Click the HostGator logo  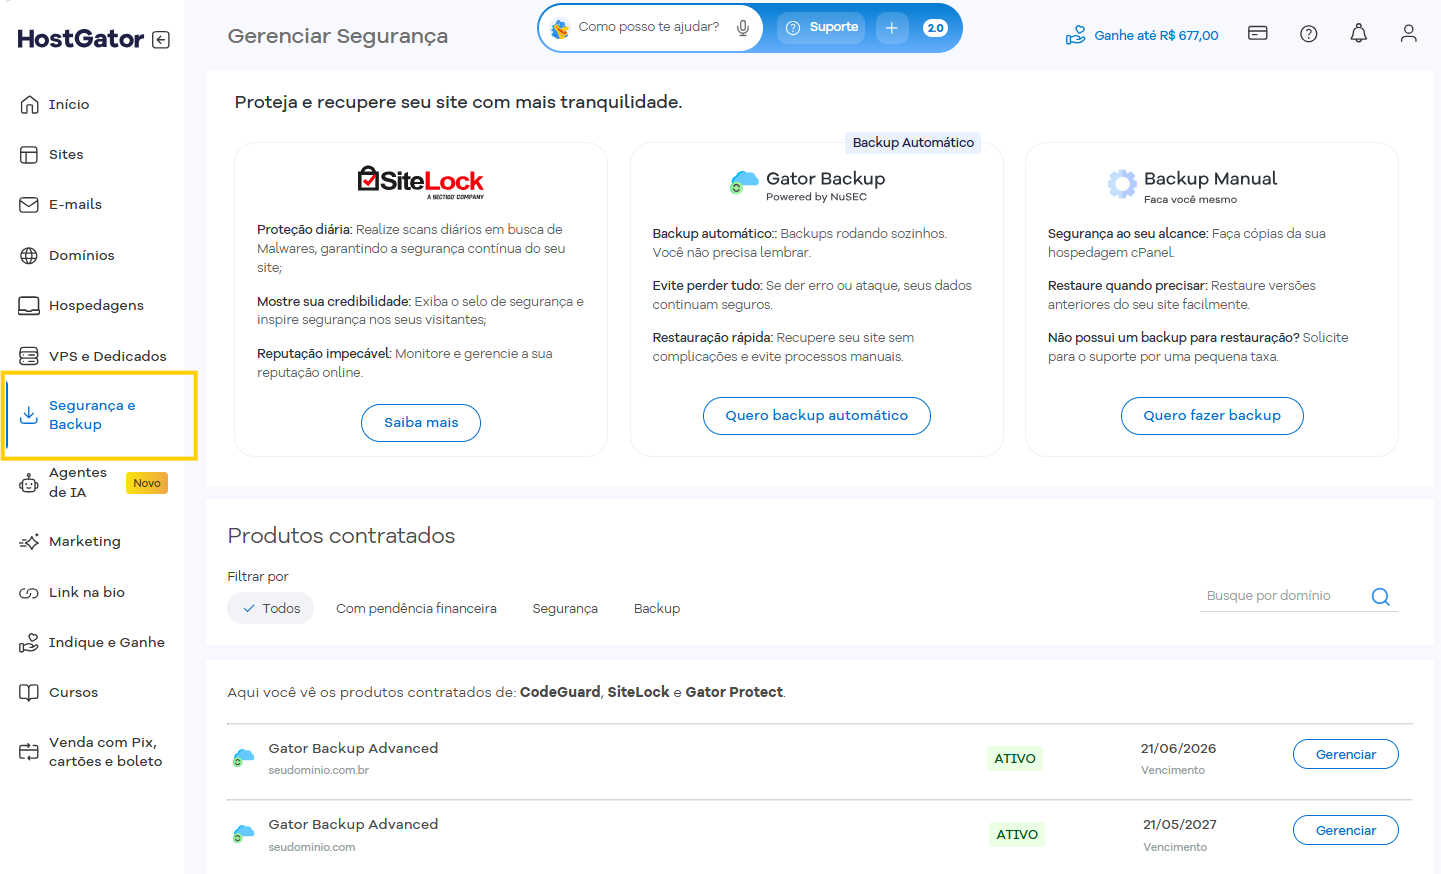80,39
